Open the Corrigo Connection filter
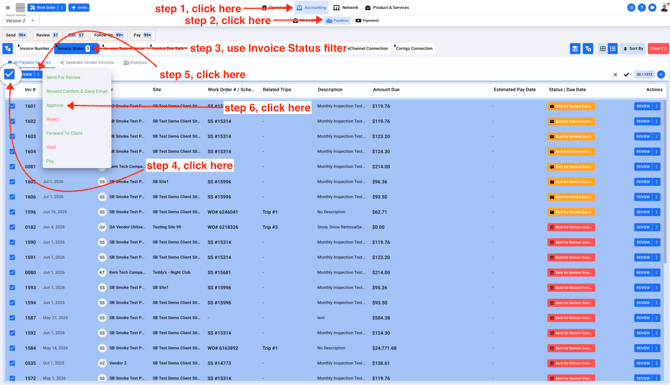Screen dimensions: 670x385 (x=414, y=49)
